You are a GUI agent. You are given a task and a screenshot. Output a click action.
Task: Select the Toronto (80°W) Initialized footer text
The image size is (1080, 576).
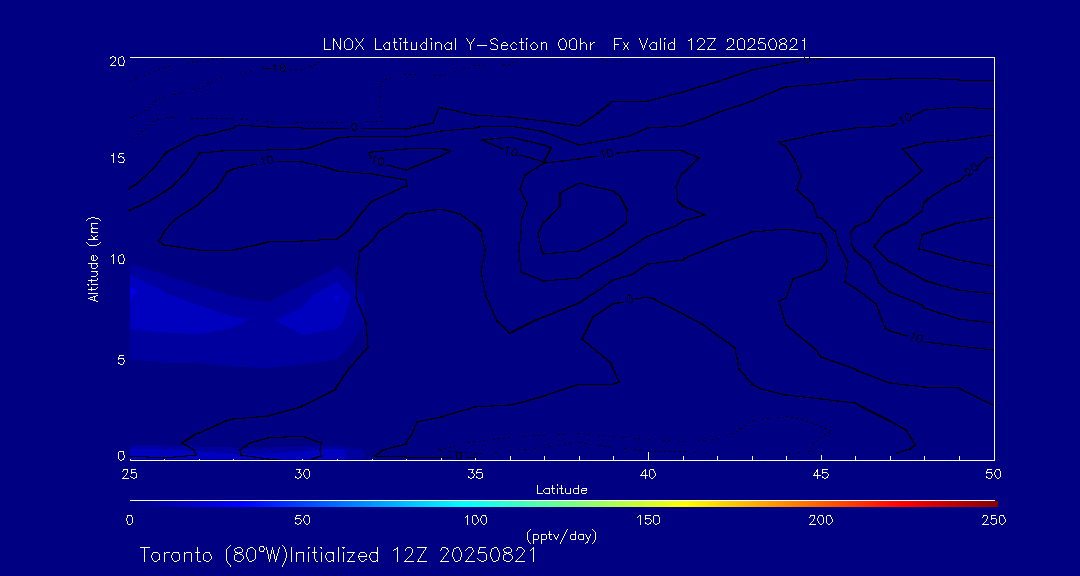(x=338, y=555)
